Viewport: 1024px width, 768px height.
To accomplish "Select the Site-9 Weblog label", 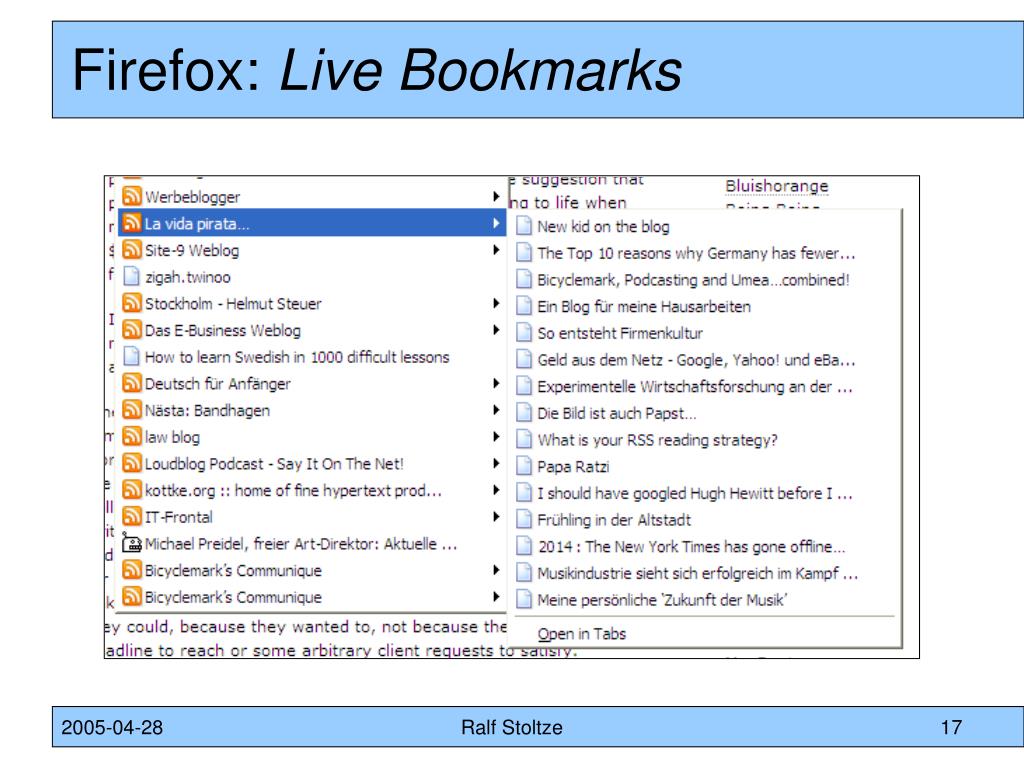I will [x=191, y=250].
